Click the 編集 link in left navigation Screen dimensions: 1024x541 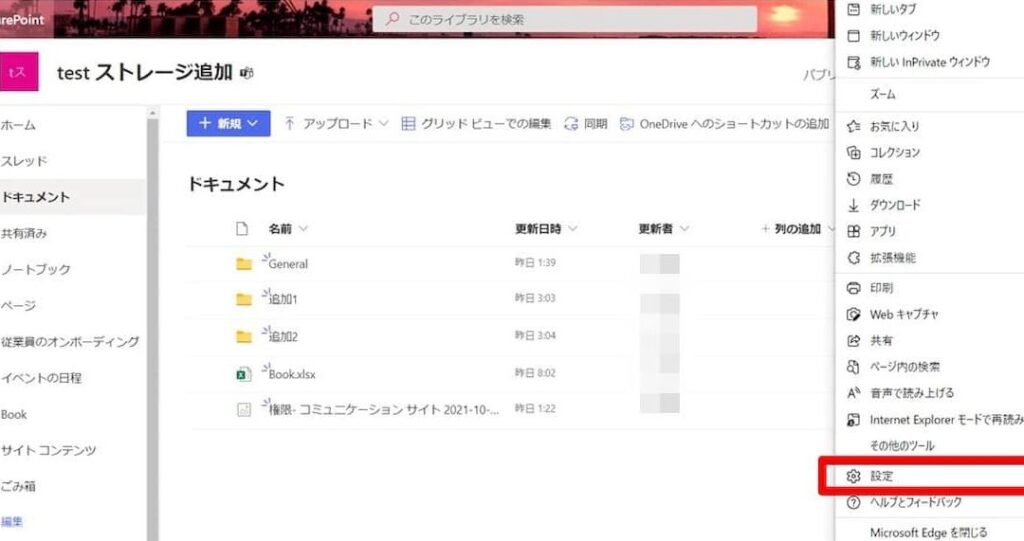[x=11, y=521]
